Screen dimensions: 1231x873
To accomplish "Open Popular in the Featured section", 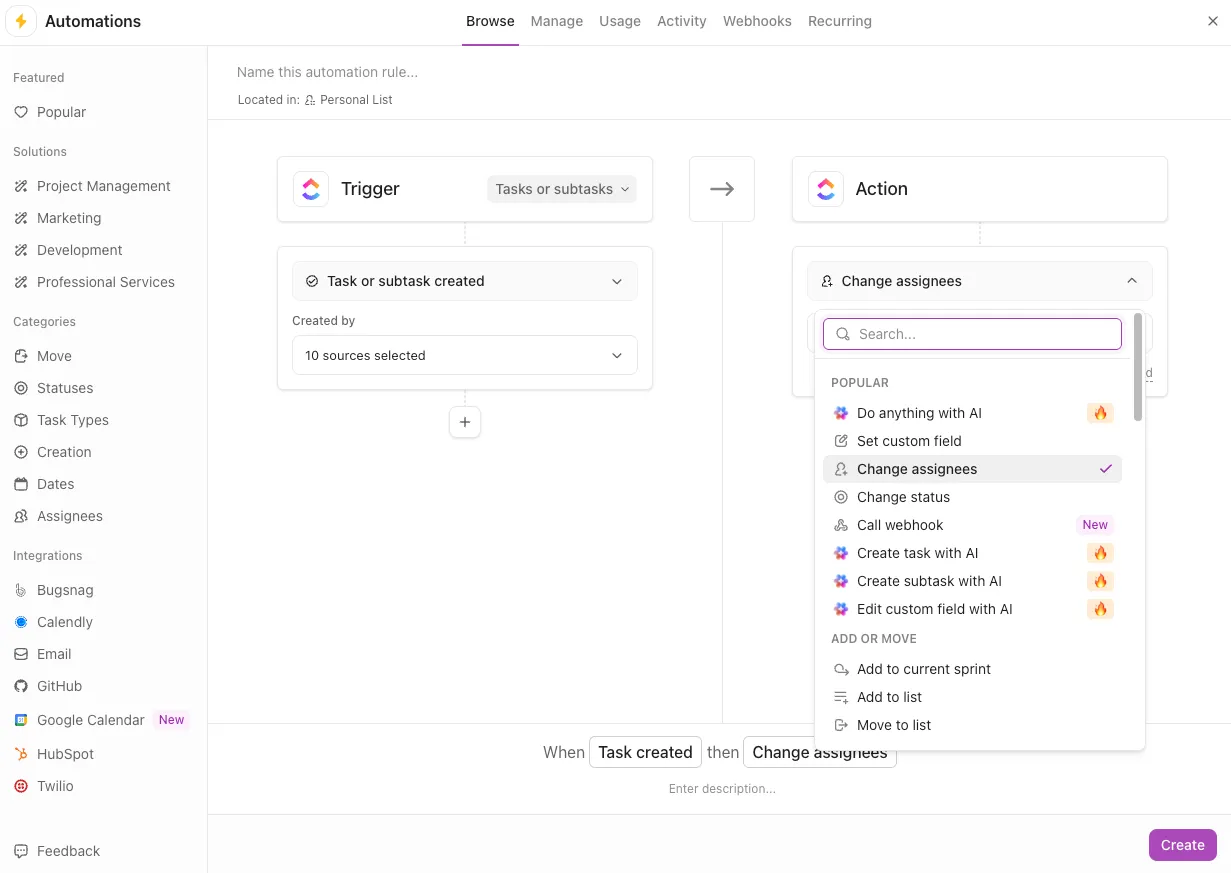I will (x=61, y=112).
